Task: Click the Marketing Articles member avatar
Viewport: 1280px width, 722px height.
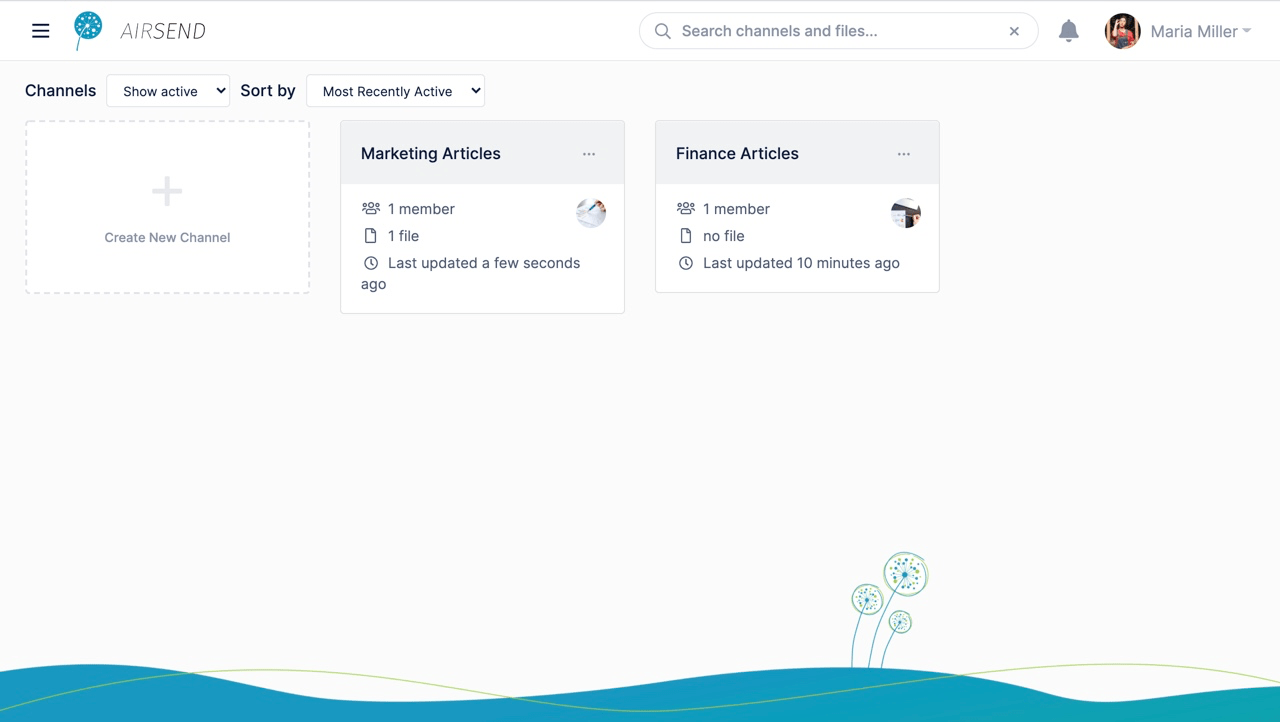Action: tap(591, 213)
